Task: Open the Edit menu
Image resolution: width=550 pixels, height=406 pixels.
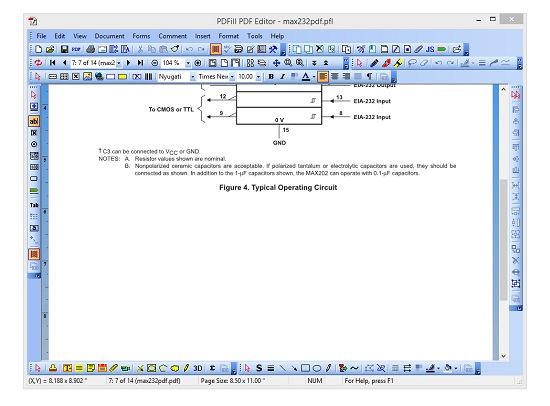Action: pyautogui.click(x=59, y=36)
